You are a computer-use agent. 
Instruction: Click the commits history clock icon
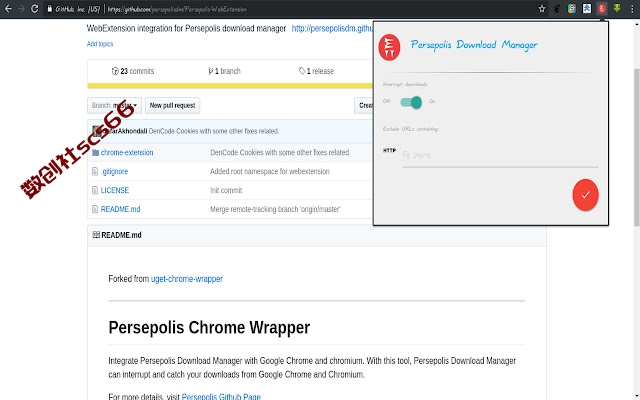[115, 71]
